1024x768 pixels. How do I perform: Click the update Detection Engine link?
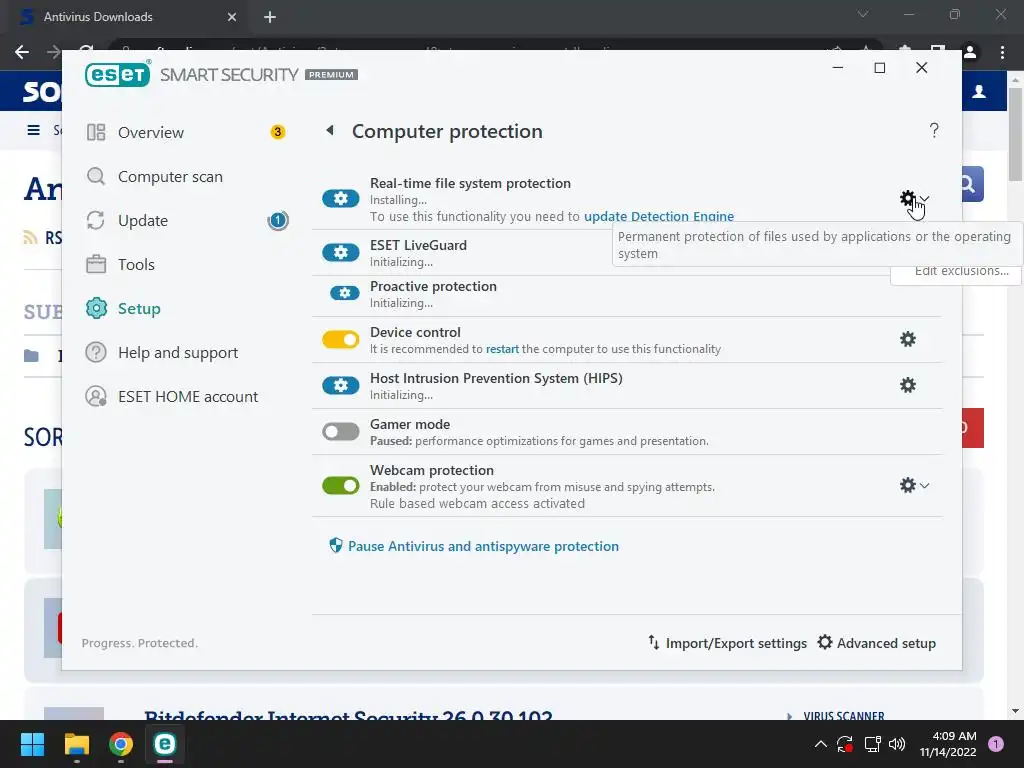tap(658, 216)
